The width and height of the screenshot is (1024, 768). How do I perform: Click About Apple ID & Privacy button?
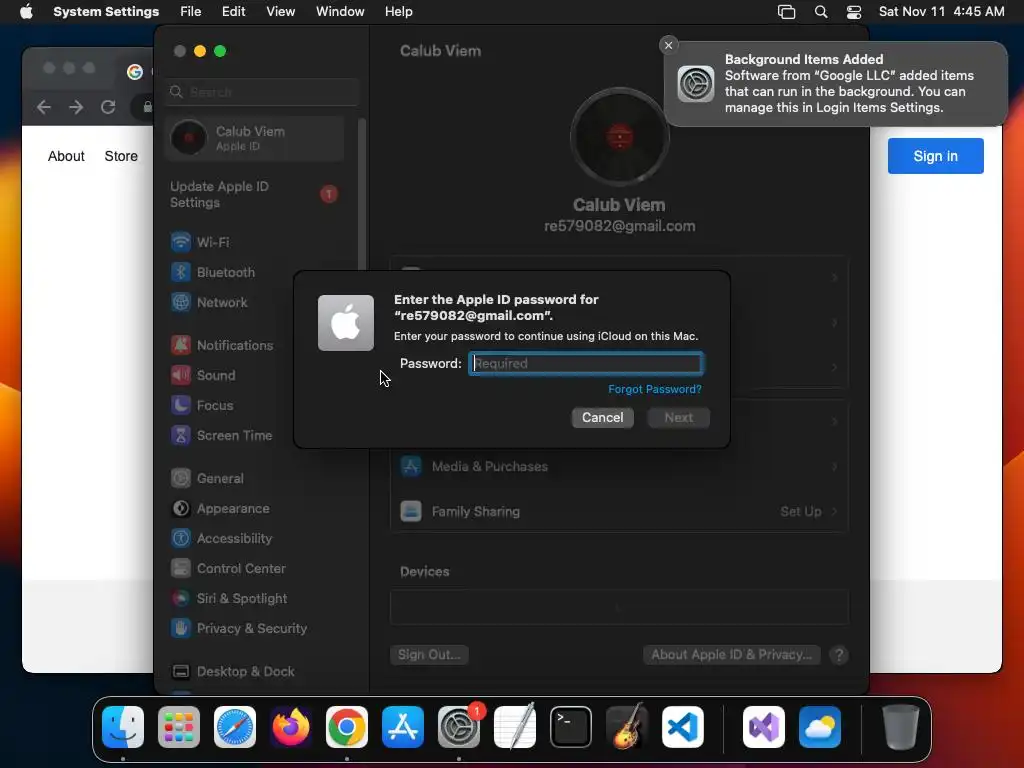[x=731, y=655]
